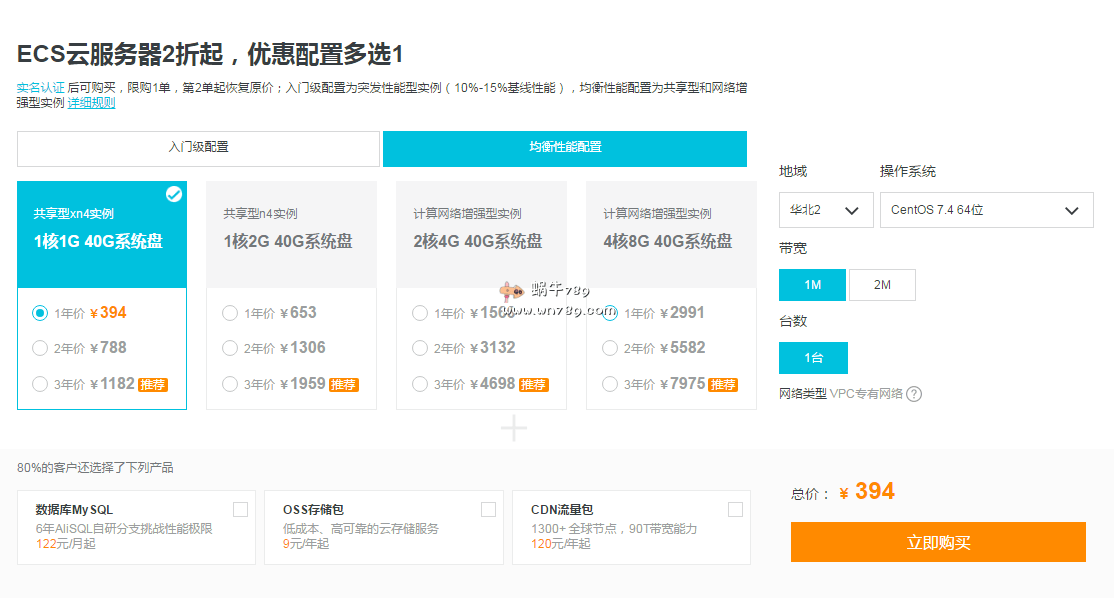Click the 立即购买 buy now button
The width and height of the screenshot is (1114, 598).
(x=938, y=543)
